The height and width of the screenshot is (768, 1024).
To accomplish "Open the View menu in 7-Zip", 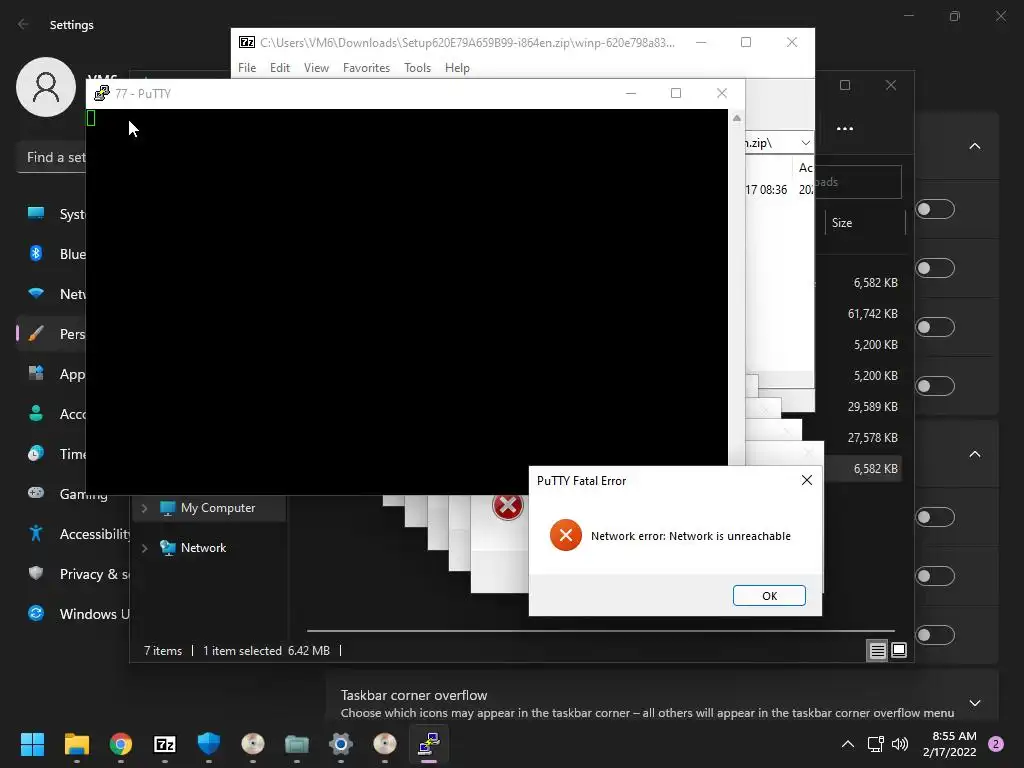I will (316, 68).
